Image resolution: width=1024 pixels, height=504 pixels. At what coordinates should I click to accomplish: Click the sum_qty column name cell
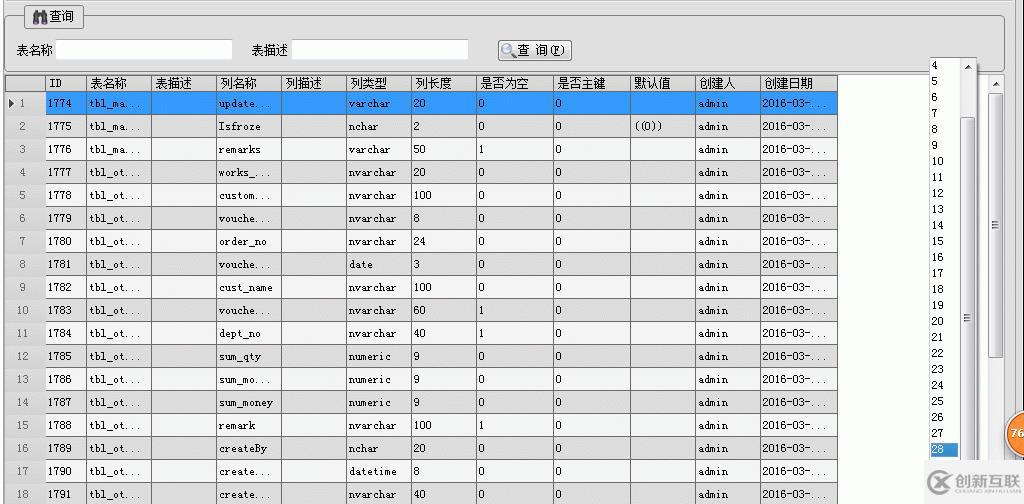249,356
